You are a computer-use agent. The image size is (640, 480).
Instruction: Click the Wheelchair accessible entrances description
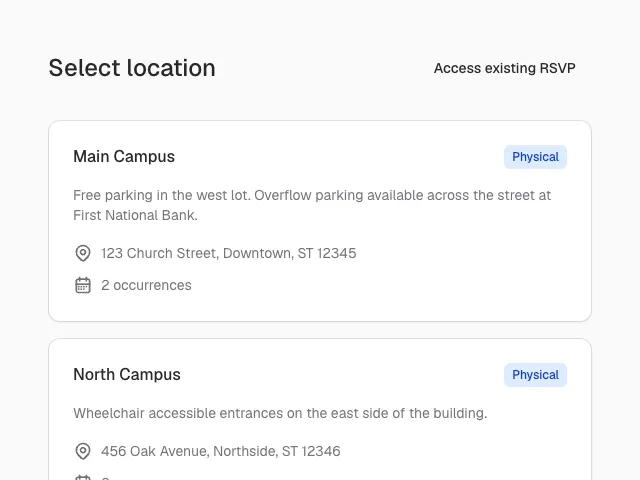tap(280, 413)
